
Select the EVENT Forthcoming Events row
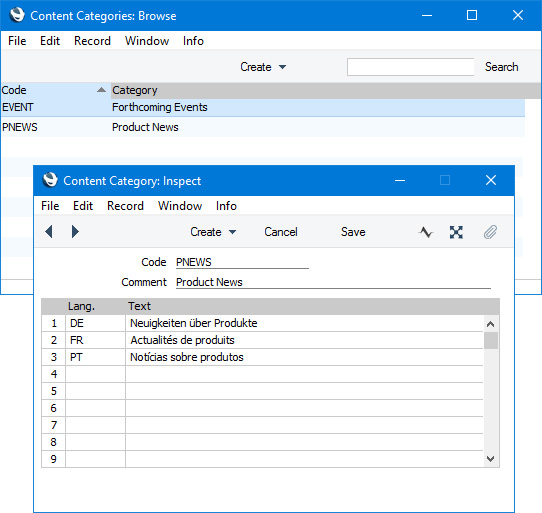[263, 107]
